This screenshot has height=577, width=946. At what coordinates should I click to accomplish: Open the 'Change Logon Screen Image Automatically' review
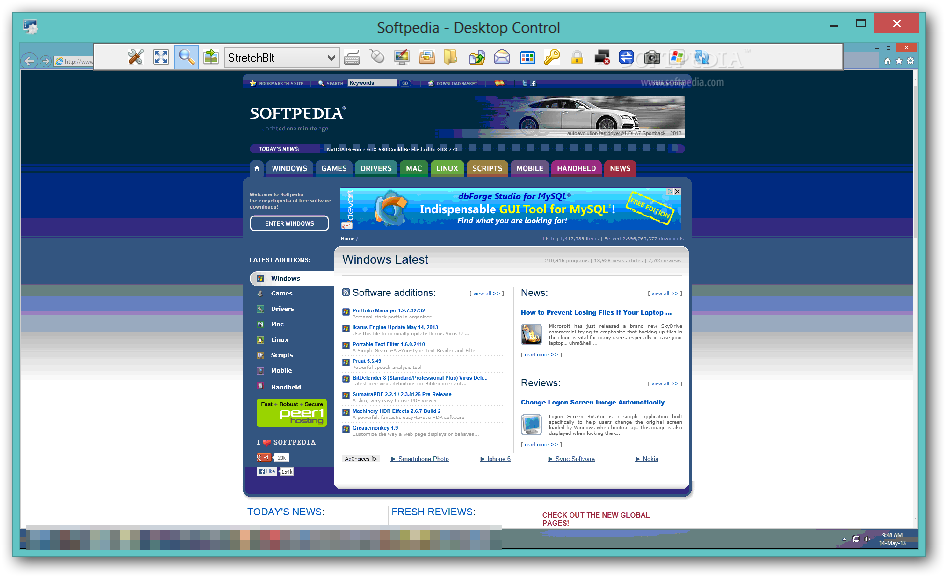[x=592, y=402]
